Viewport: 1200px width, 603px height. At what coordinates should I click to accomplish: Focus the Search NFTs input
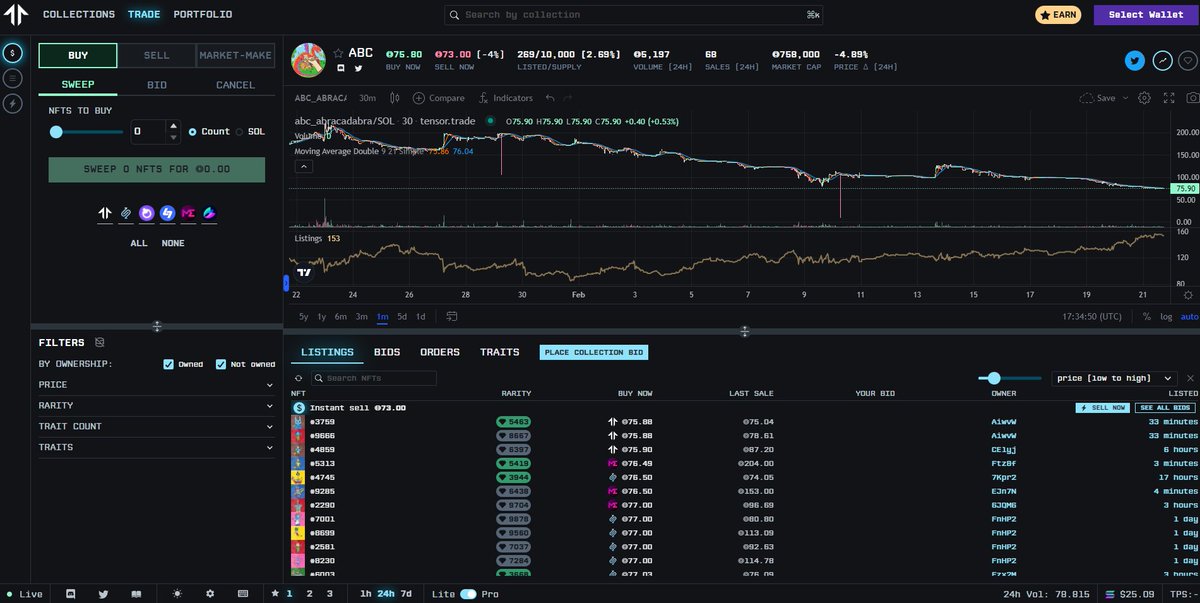[374, 378]
